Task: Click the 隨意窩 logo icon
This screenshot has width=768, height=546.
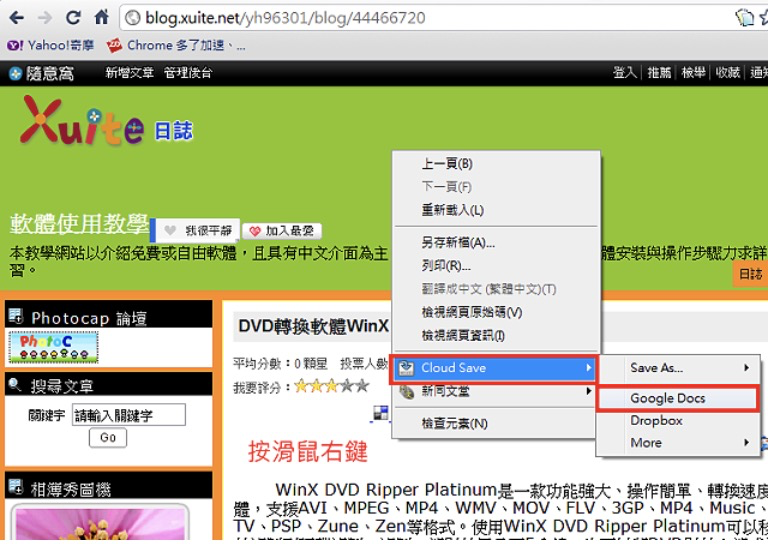Action: click(x=16, y=73)
